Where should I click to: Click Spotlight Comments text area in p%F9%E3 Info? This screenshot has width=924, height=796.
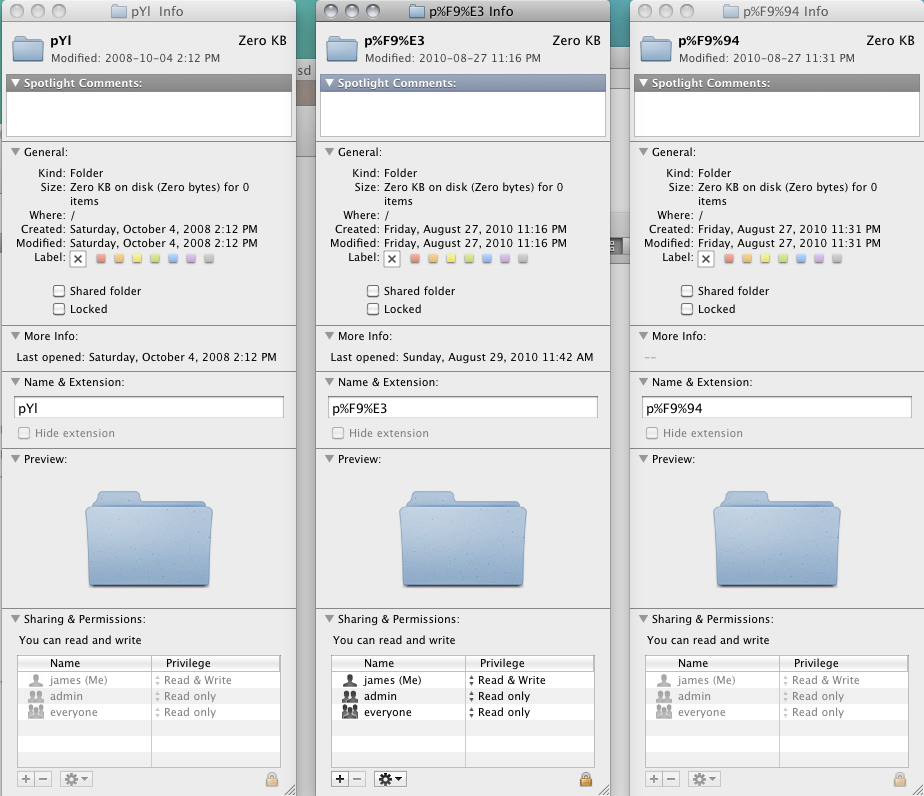pos(463,114)
